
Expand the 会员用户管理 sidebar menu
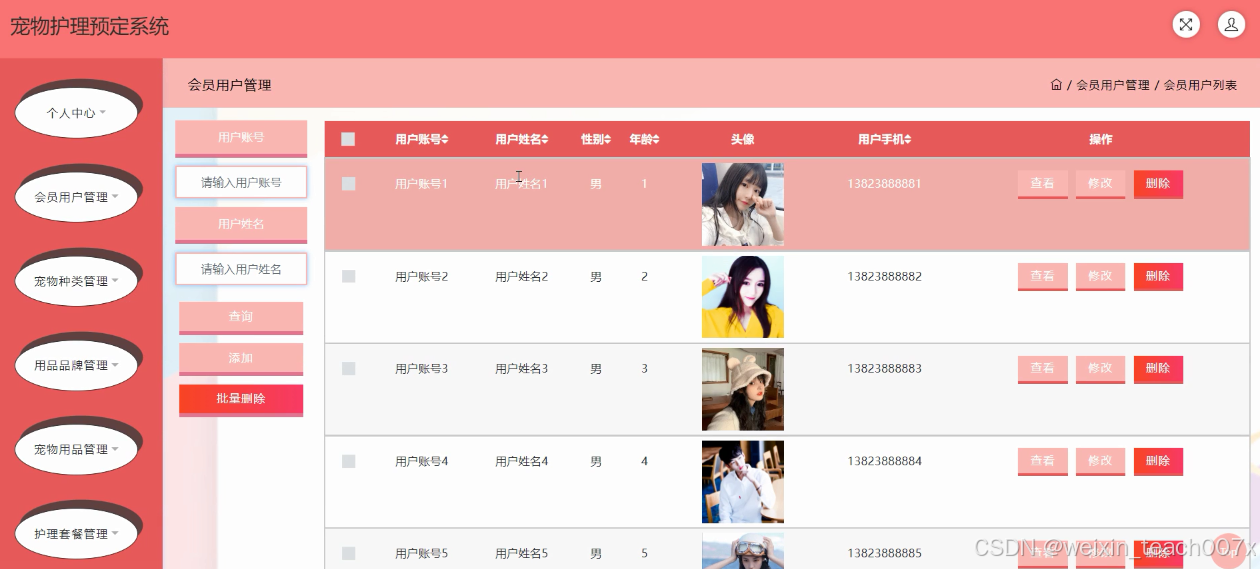76,197
